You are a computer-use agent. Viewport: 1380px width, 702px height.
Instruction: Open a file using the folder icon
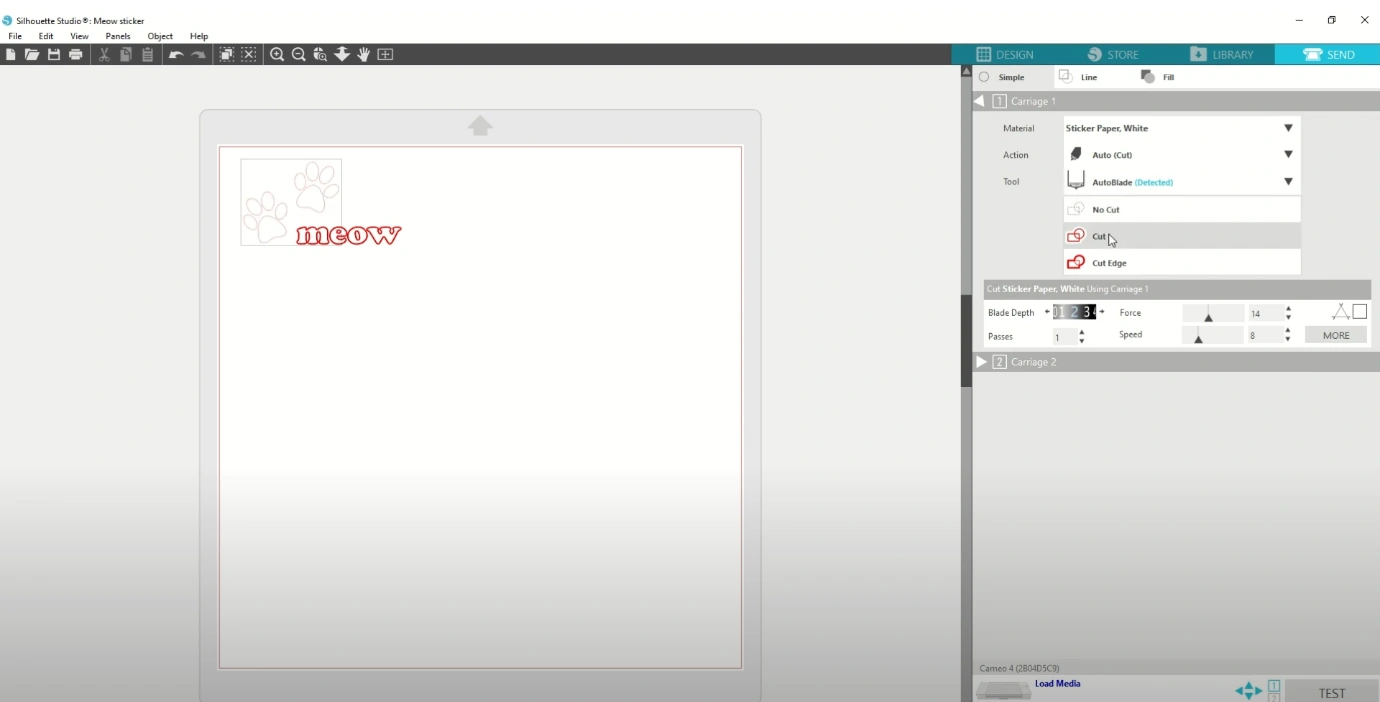click(x=32, y=54)
